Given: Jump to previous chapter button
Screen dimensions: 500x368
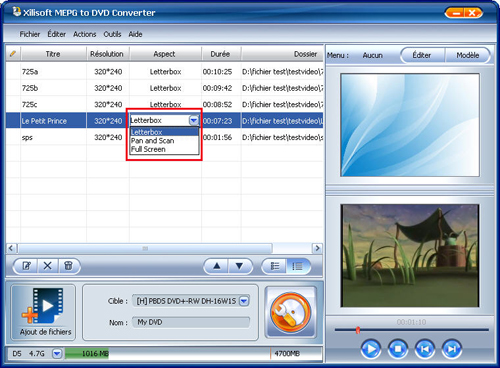Looking at the screenshot, I should 424,349.
